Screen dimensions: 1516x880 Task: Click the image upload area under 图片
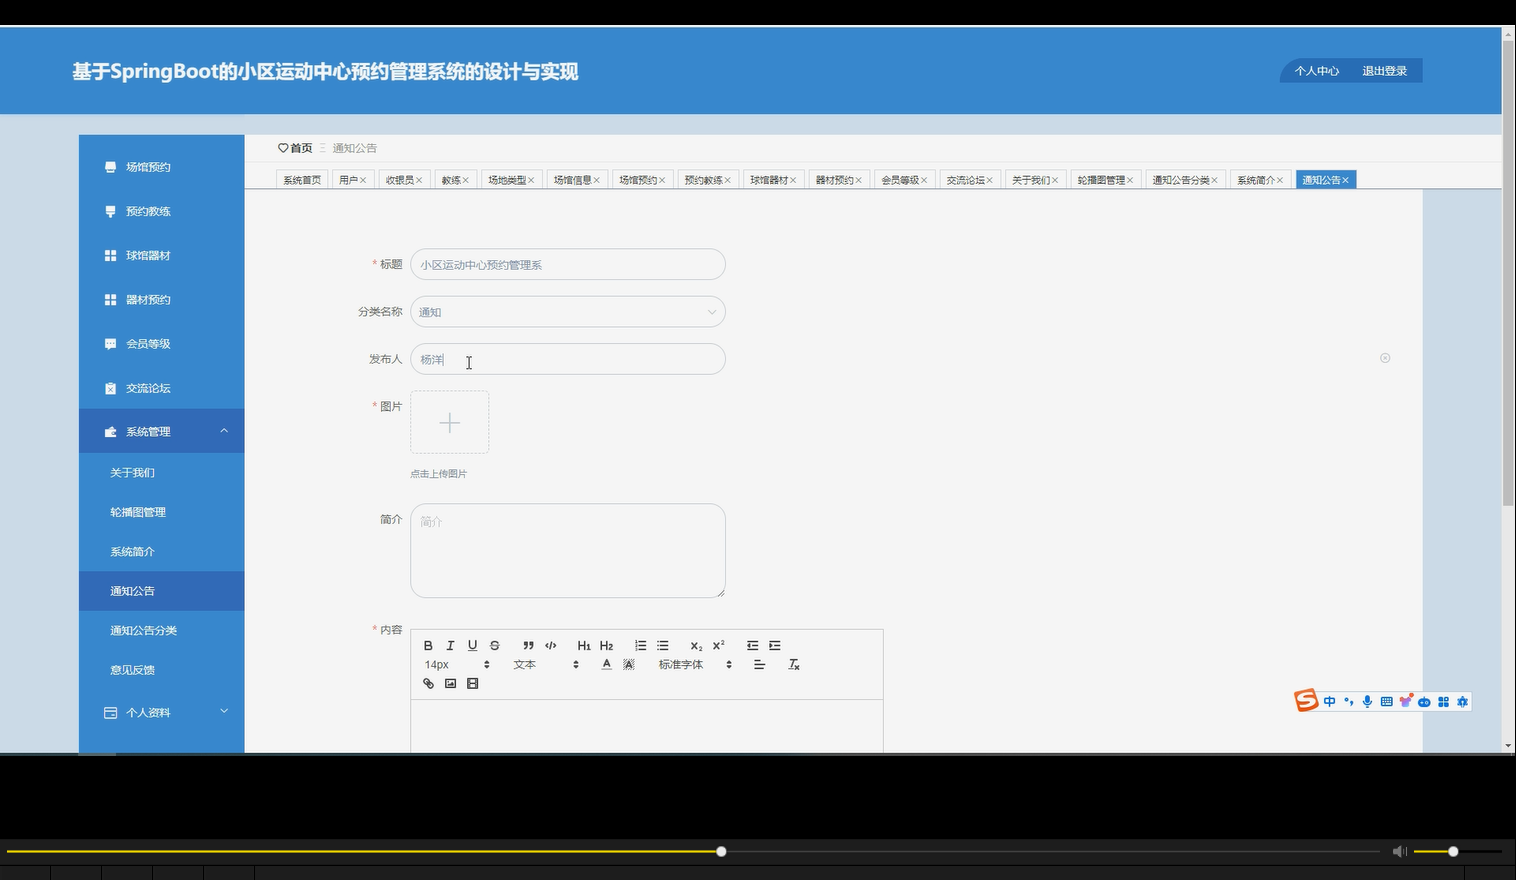[x=449, y=421]
